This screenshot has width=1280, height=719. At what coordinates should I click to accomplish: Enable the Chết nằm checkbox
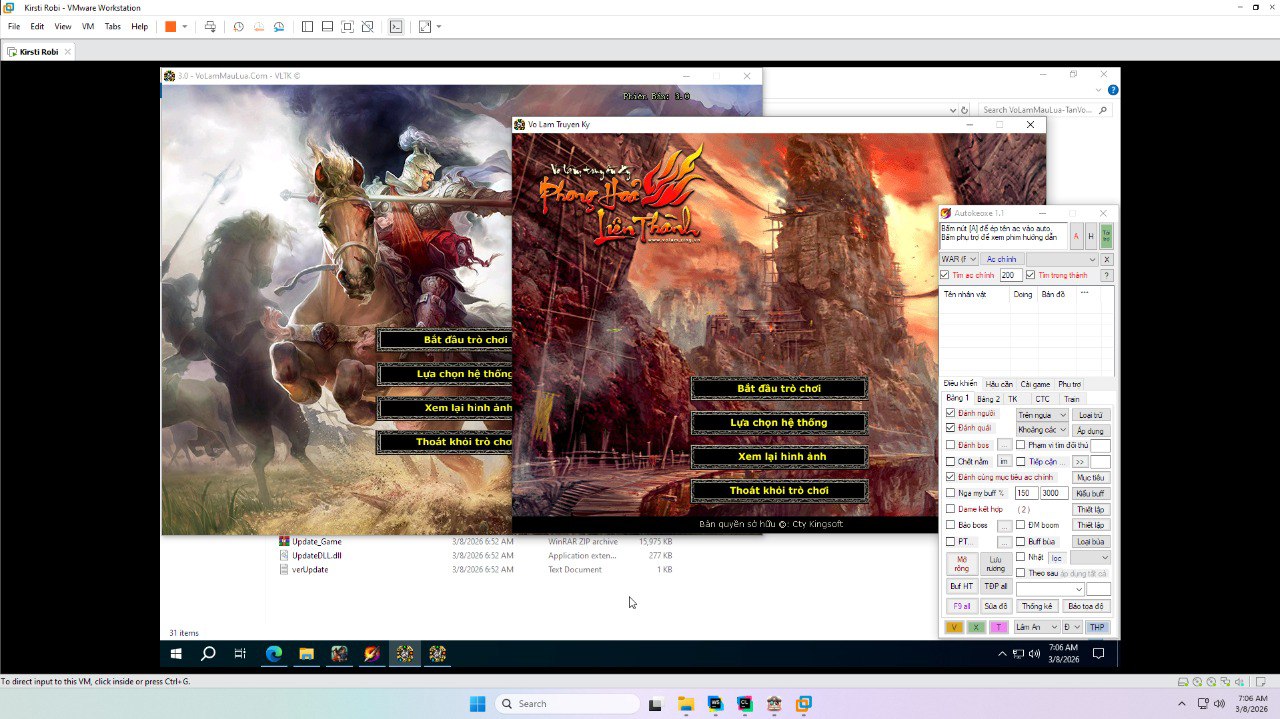951,462
